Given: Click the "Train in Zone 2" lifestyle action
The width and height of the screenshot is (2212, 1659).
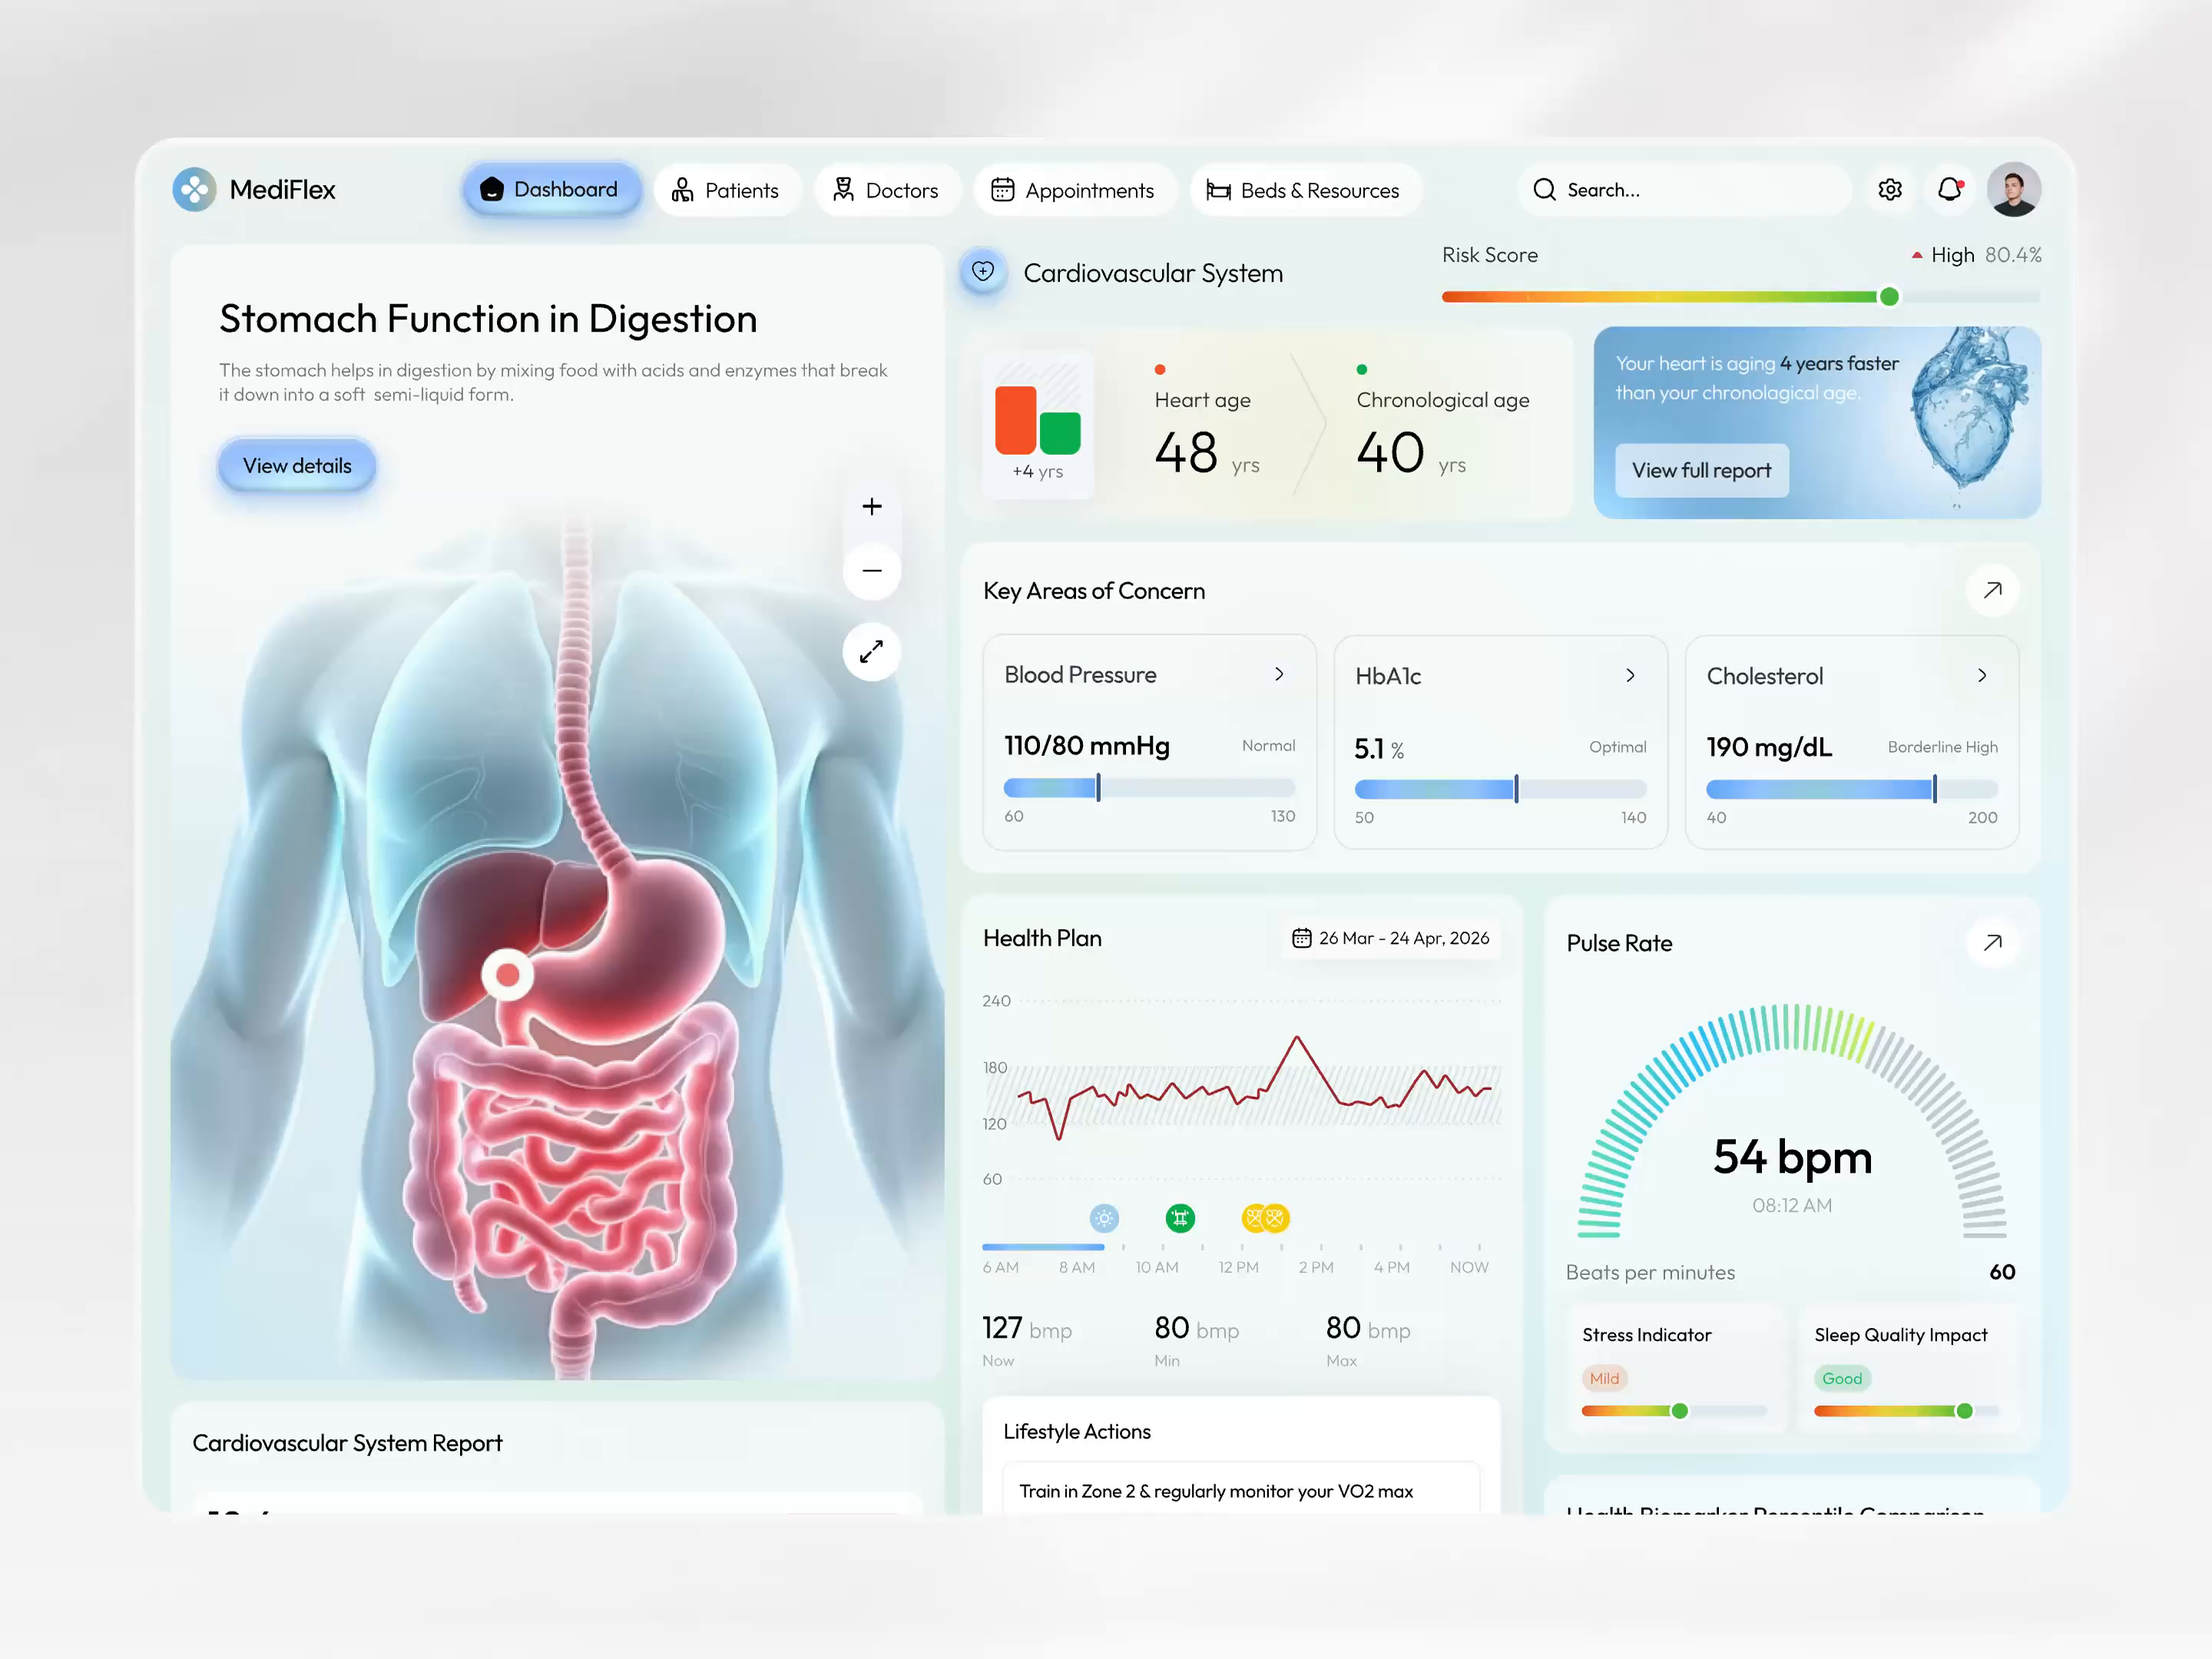Looking at the screenshot, I should coord(1241,1490).
